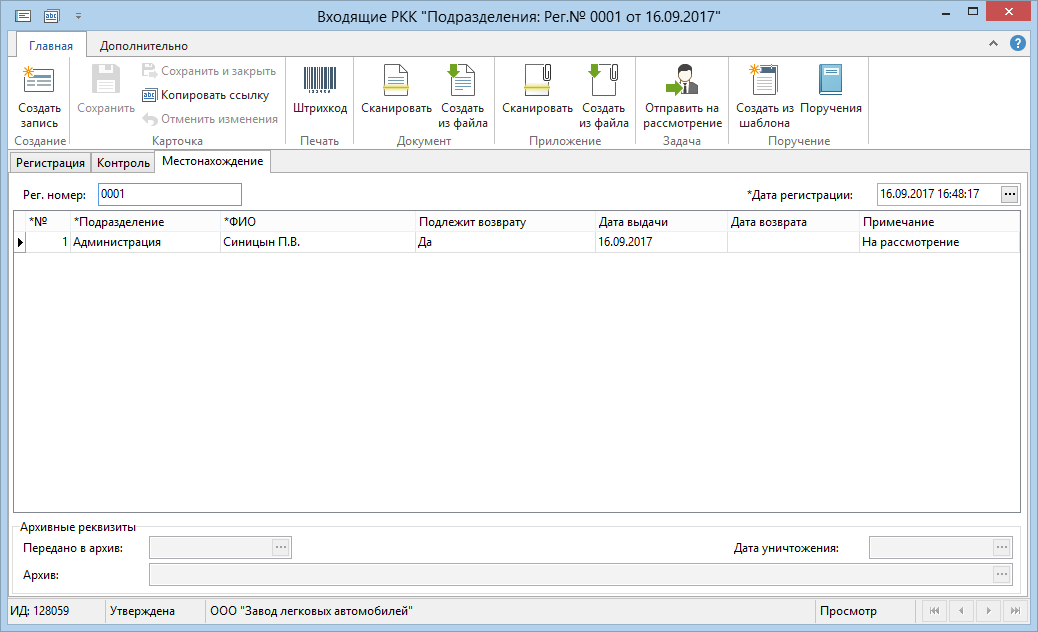The height and width of the screenshot is (632, 1038).
Task: Open the Дата регистрации date picker button
Action: click(x=1009, y=195)
